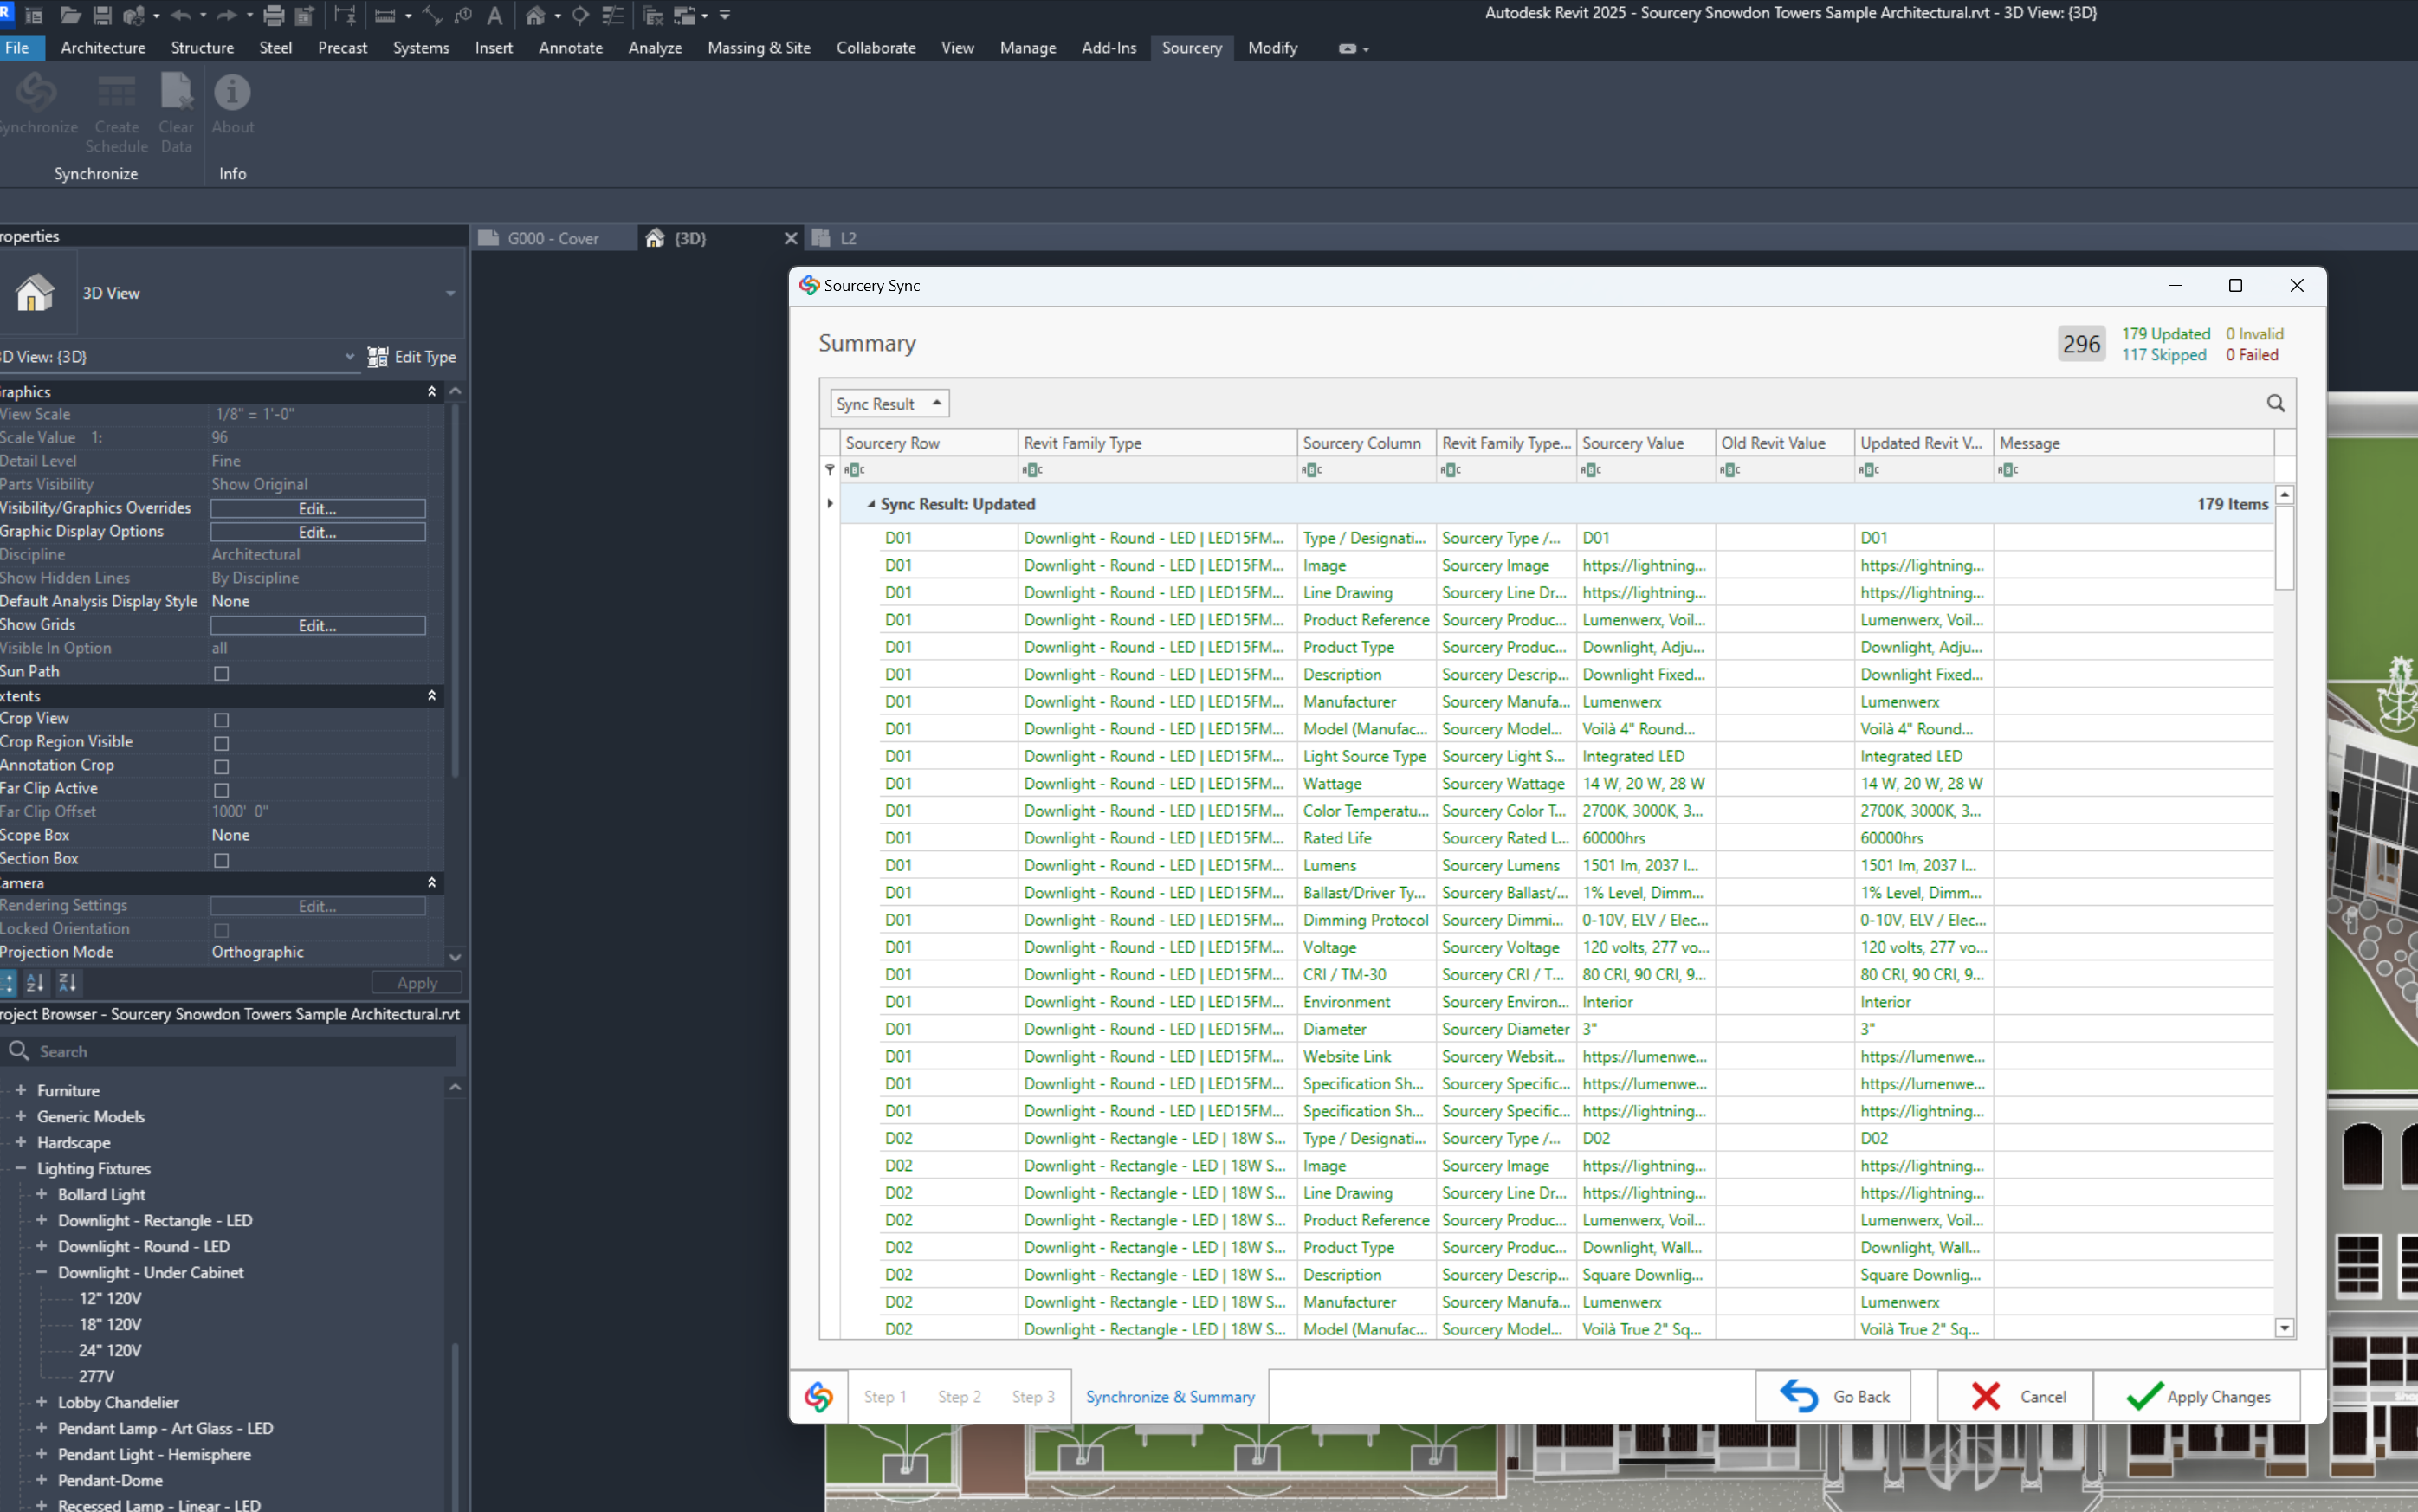2418x1512 pixels.
Task: Click the search magnifier icon in Summary grid
Action: (x=2275, y=403)
